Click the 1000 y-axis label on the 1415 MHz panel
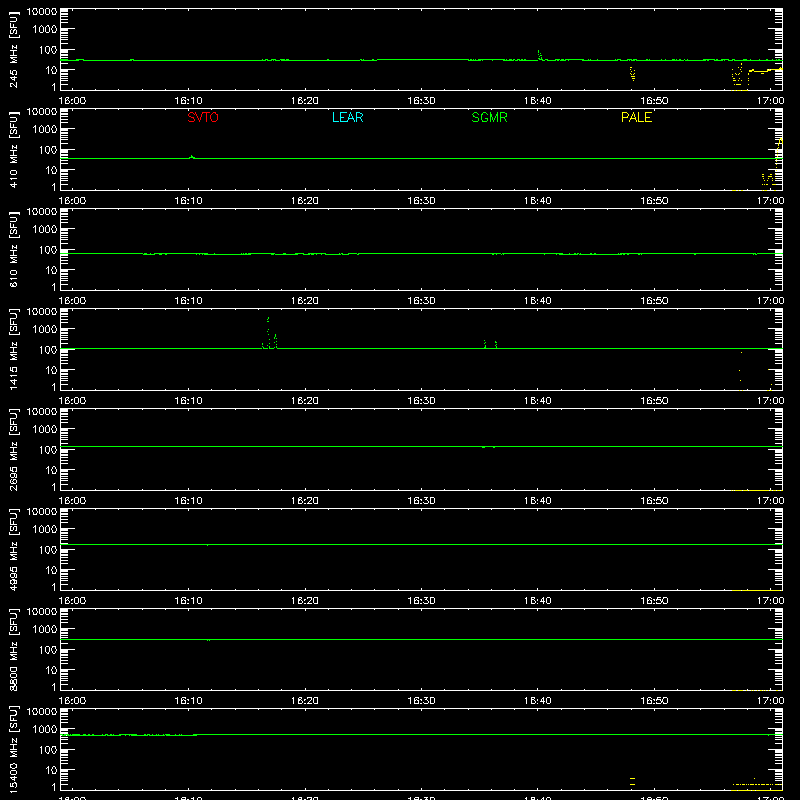Screen dimensions: 800x800 [44, 329]
